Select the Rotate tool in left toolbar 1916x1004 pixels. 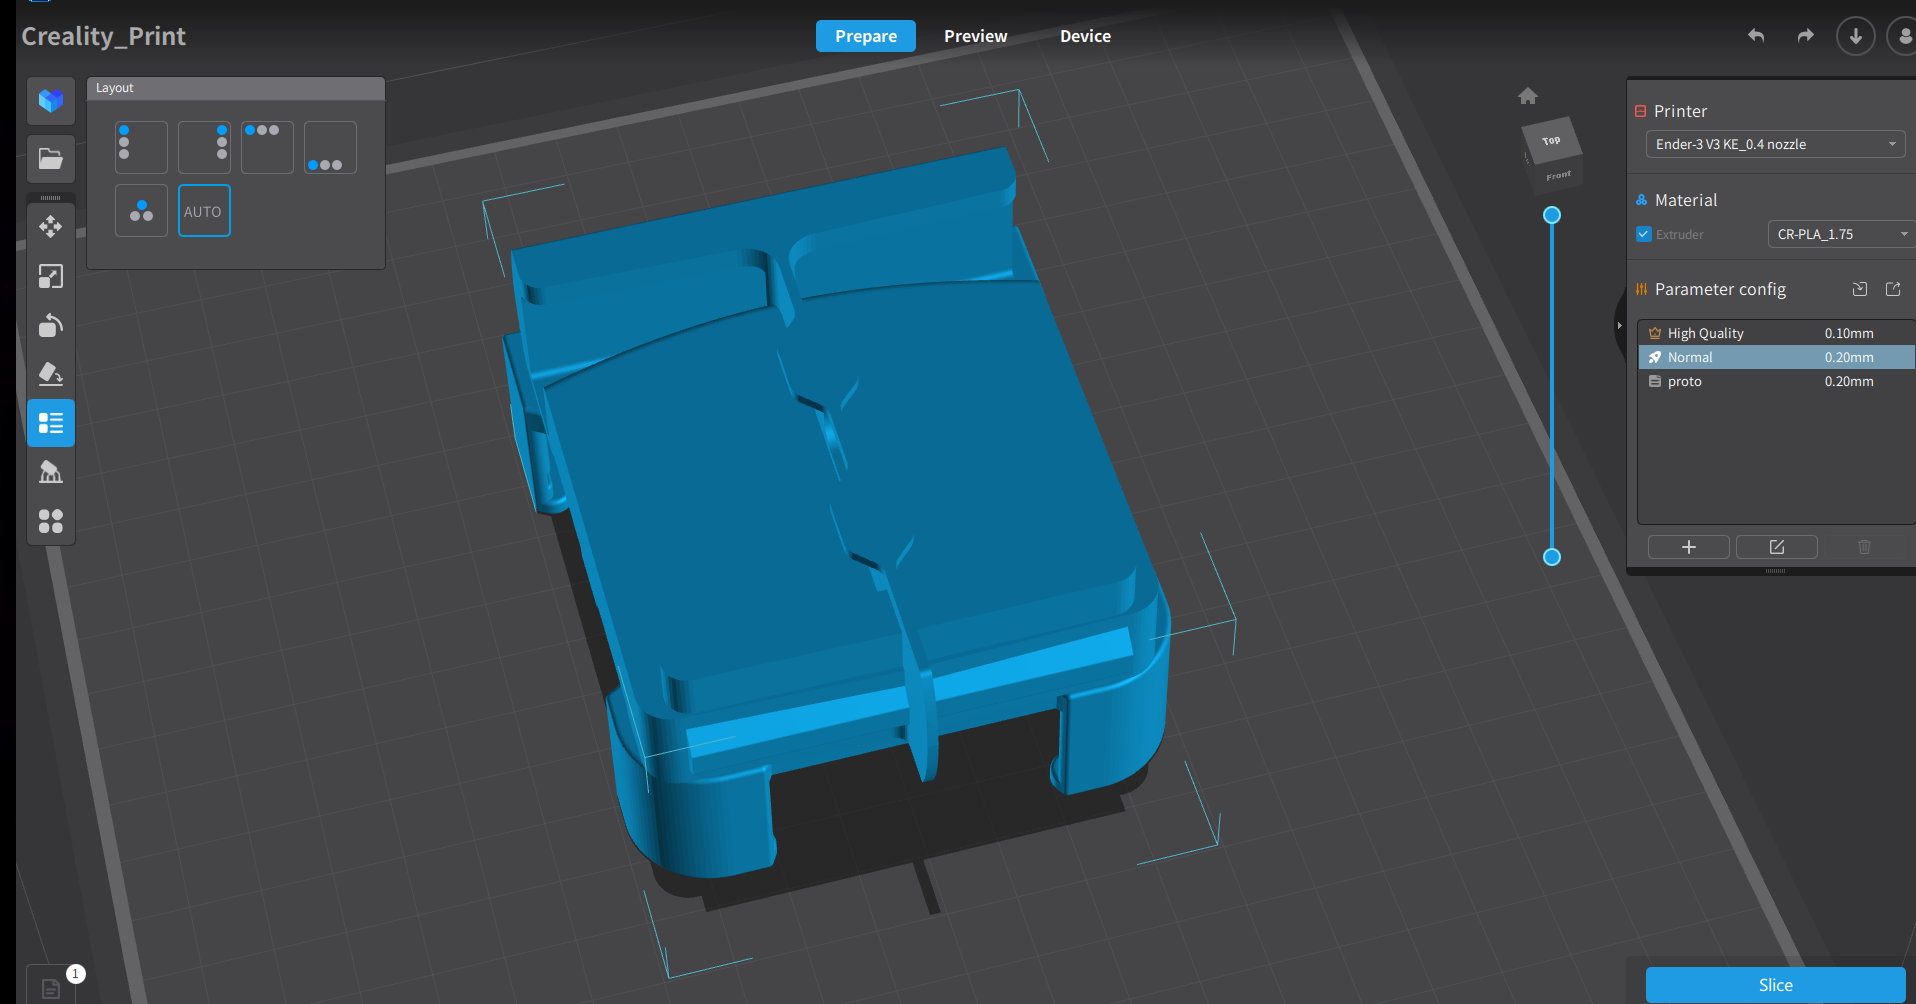(51, 325)
